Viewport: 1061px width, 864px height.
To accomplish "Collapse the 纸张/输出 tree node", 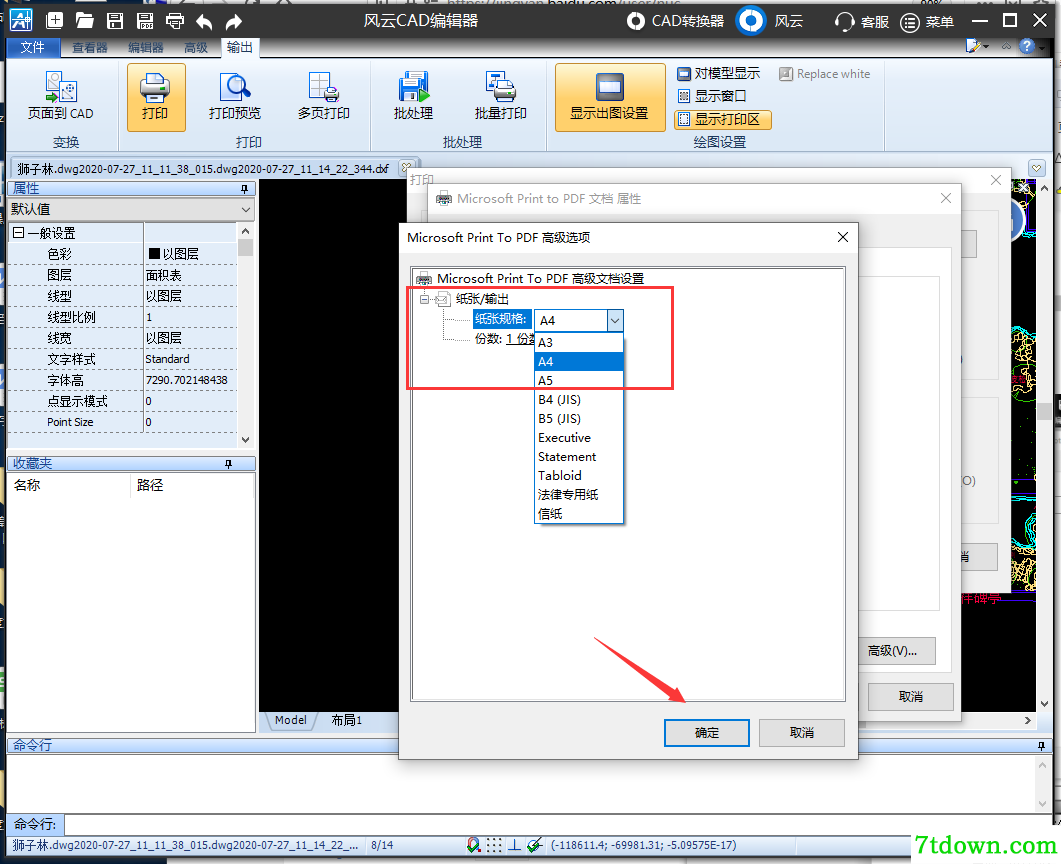I will click(x=424, y=298).
